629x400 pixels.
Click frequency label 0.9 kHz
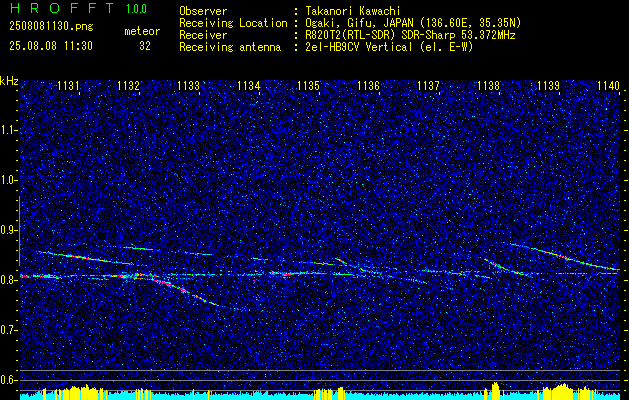tap(8, 230)
